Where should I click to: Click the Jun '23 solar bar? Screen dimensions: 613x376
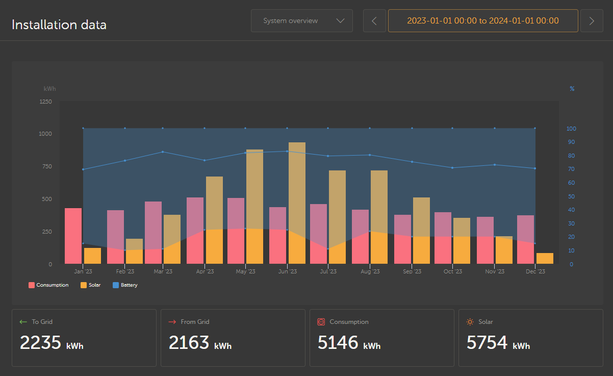click(297, 203)
